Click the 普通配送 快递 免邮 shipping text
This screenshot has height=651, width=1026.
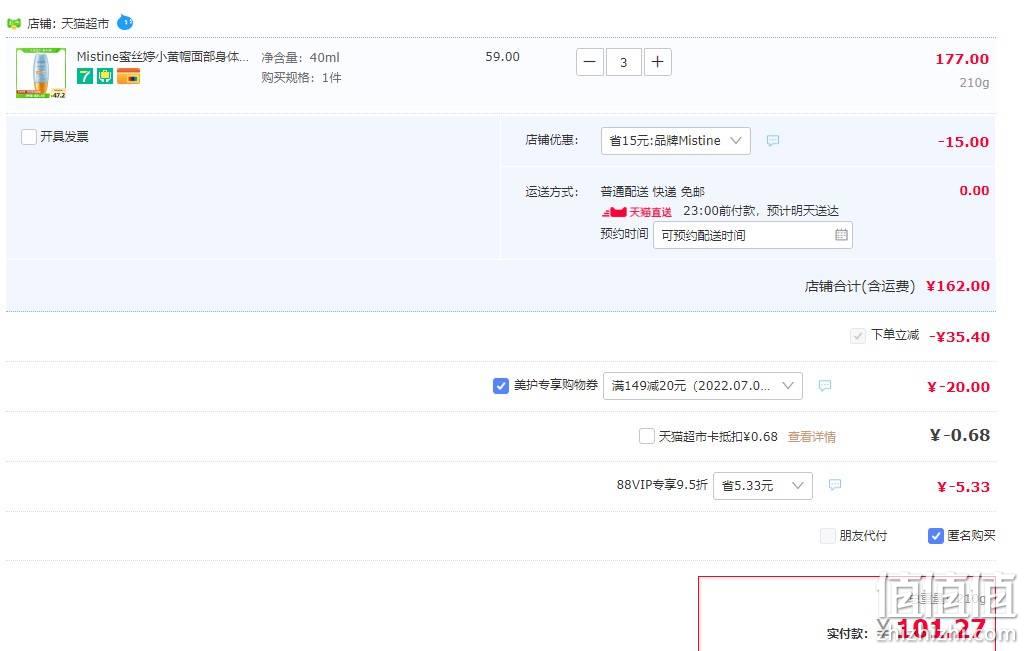(x=652, y=192)
